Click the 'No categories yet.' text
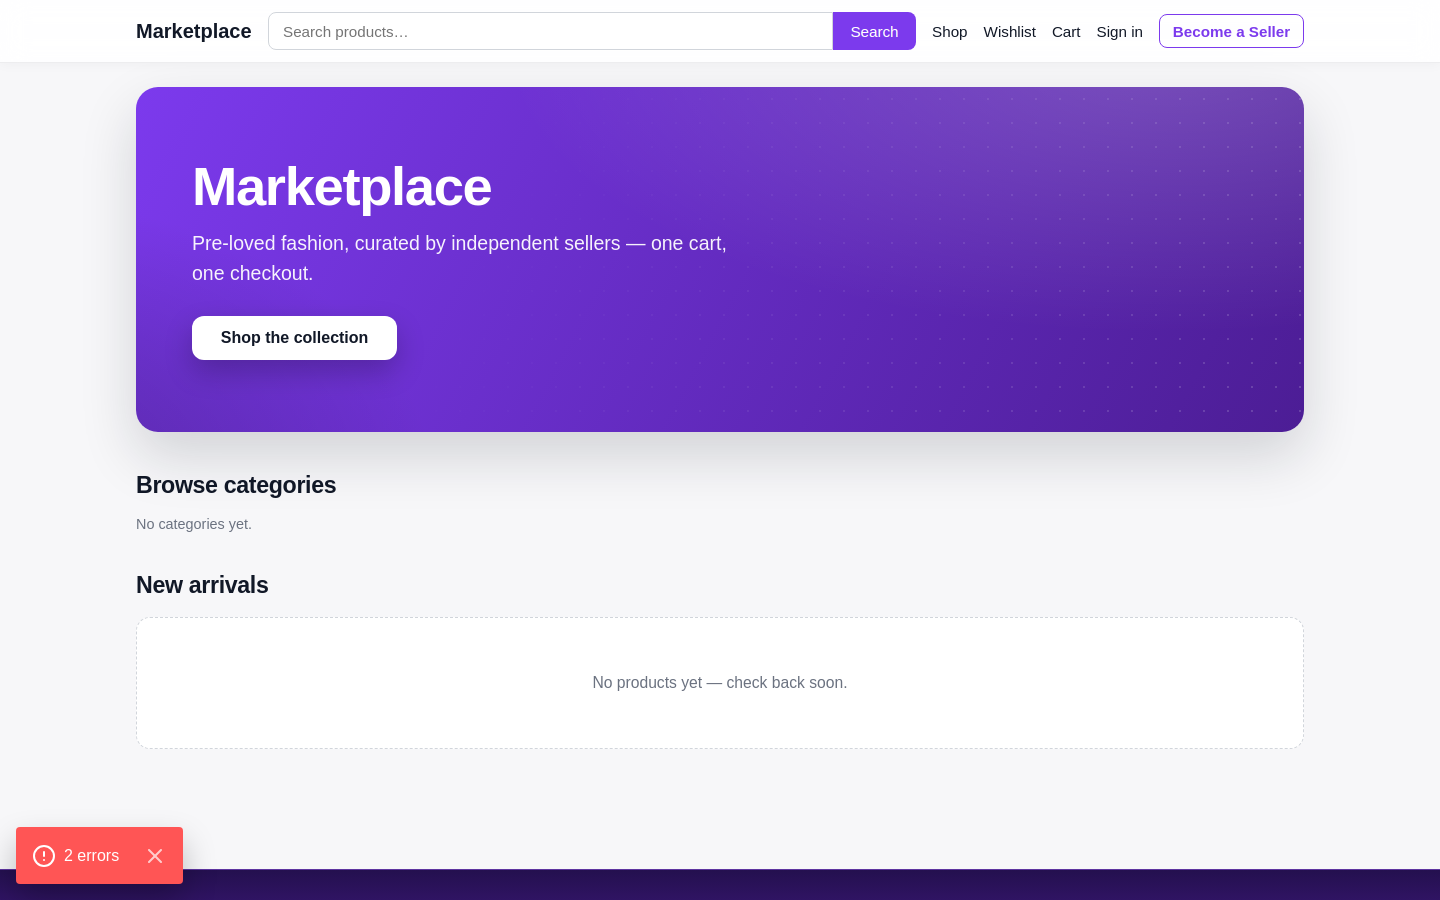Screen dimensions: 1440x900 [x=194, y=524]
